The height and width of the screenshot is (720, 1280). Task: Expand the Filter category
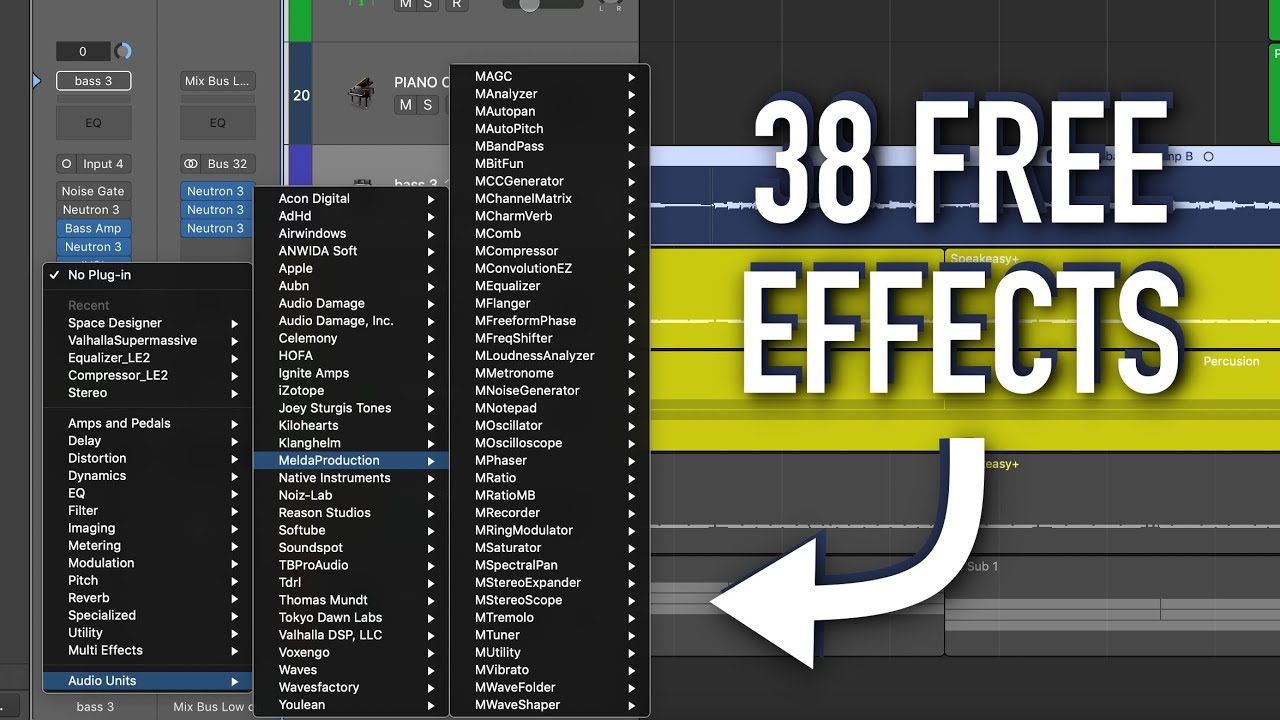tap(148, 511)
